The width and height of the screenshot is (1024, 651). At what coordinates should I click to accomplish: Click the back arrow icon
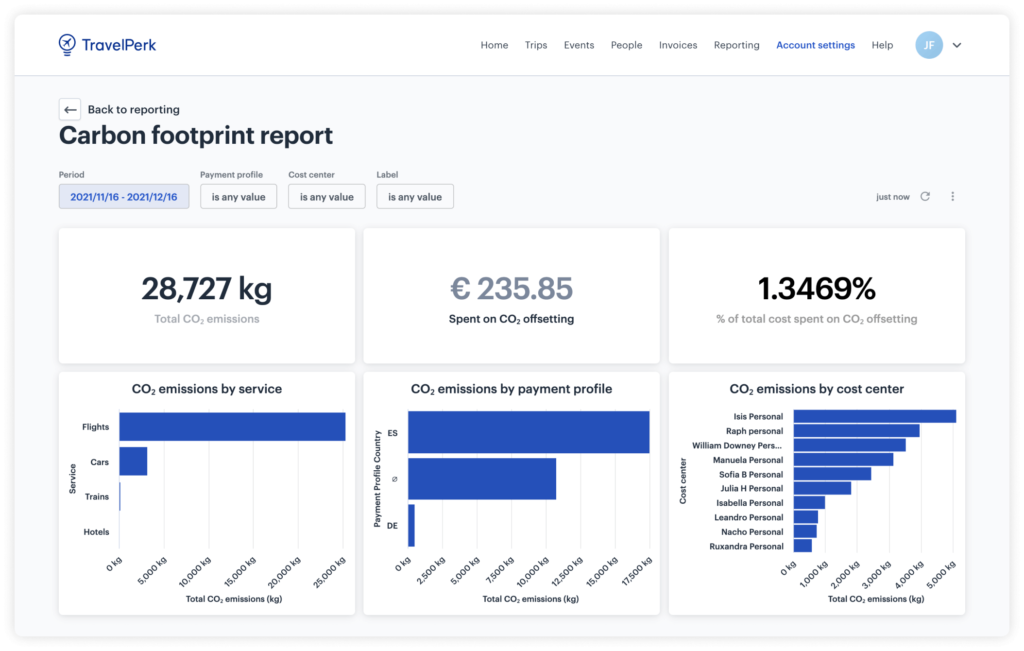[x=70, y=110]
